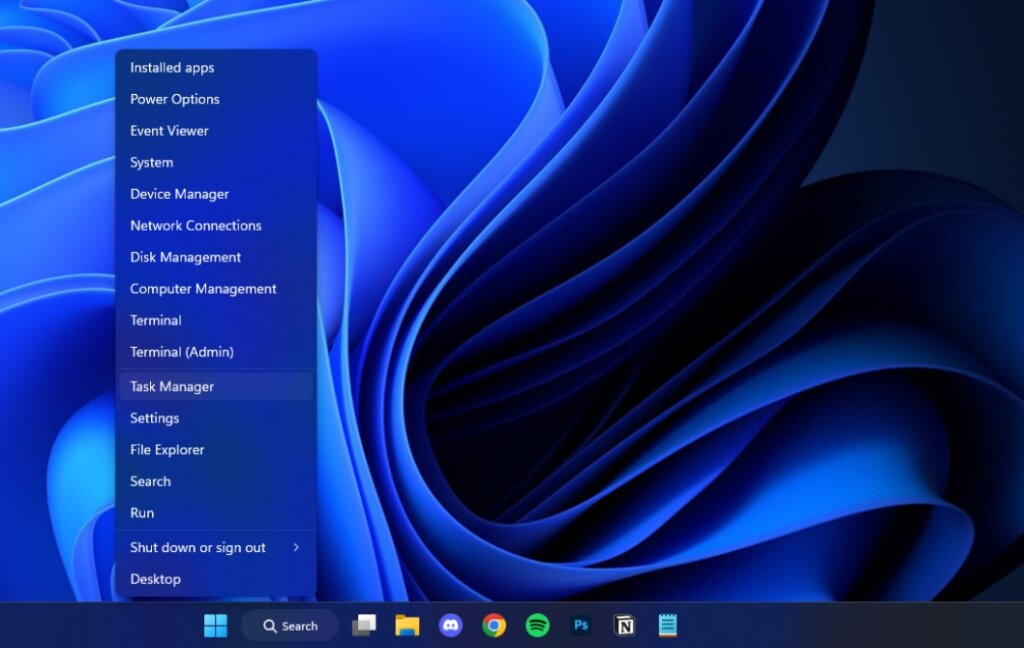Open the Windows Start button
Screen dimensions: 1024x648
[x=216, y=625]
